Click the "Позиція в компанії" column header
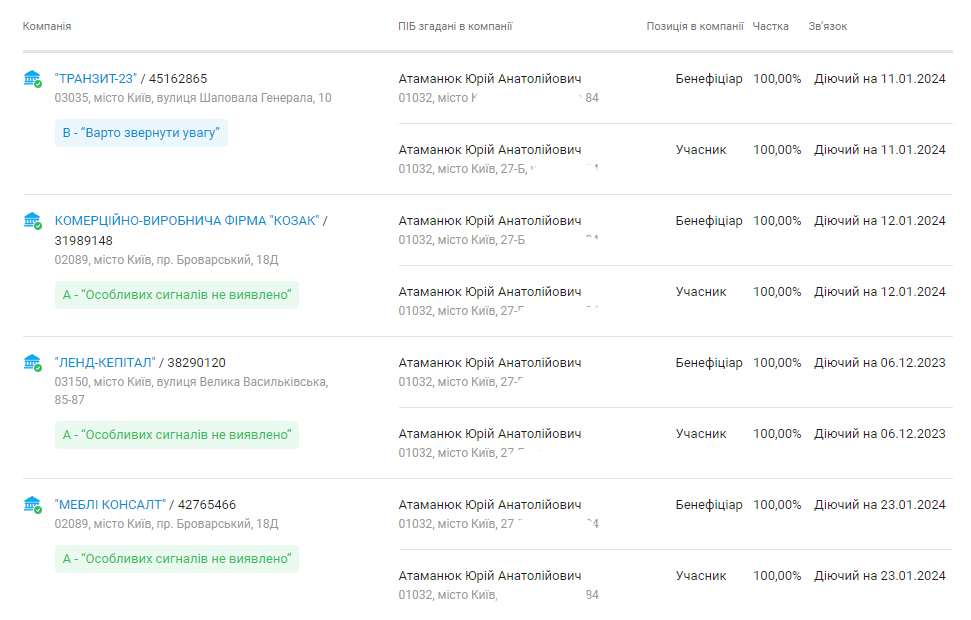This screenshot has height=620, width=971. (x=694, y=26)
